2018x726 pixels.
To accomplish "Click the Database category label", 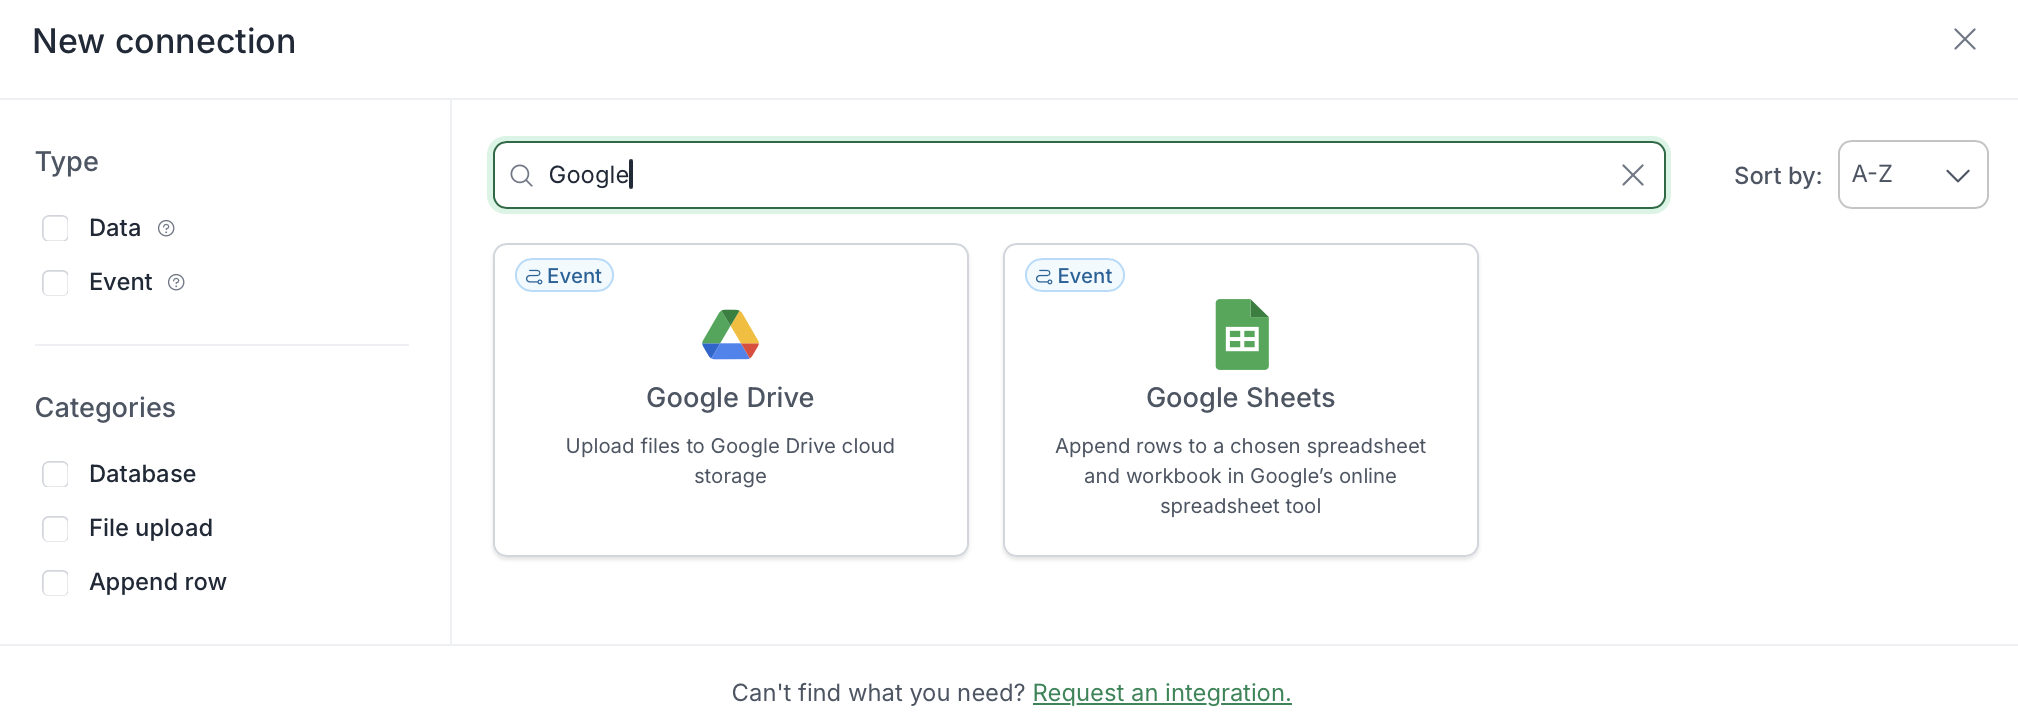I will pos(142,474).
